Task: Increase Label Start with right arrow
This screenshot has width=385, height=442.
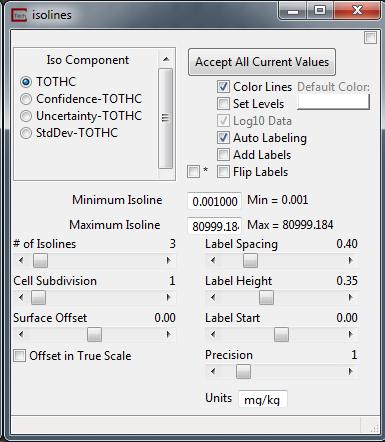Action: [x=350, y=334]
